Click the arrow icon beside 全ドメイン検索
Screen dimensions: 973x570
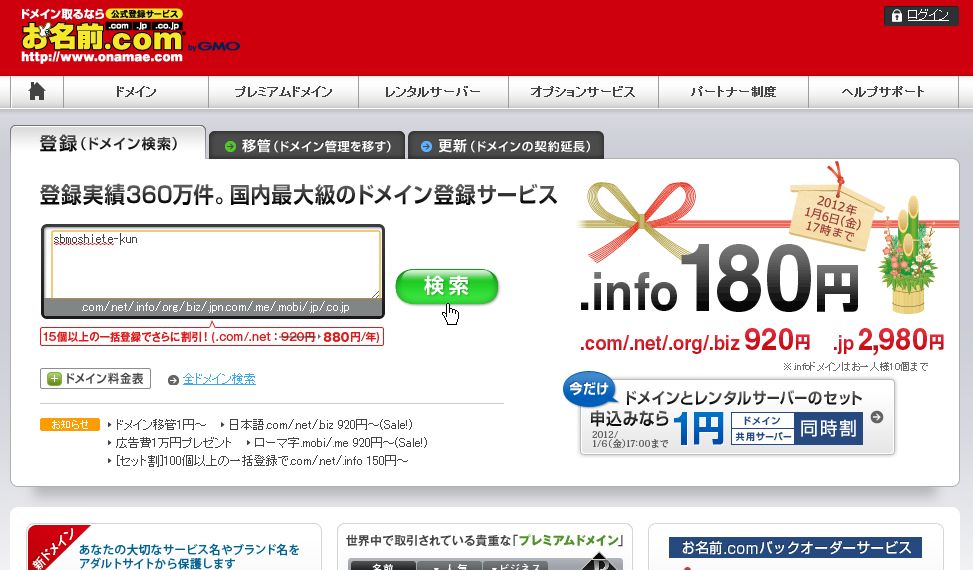pos(173,380)
